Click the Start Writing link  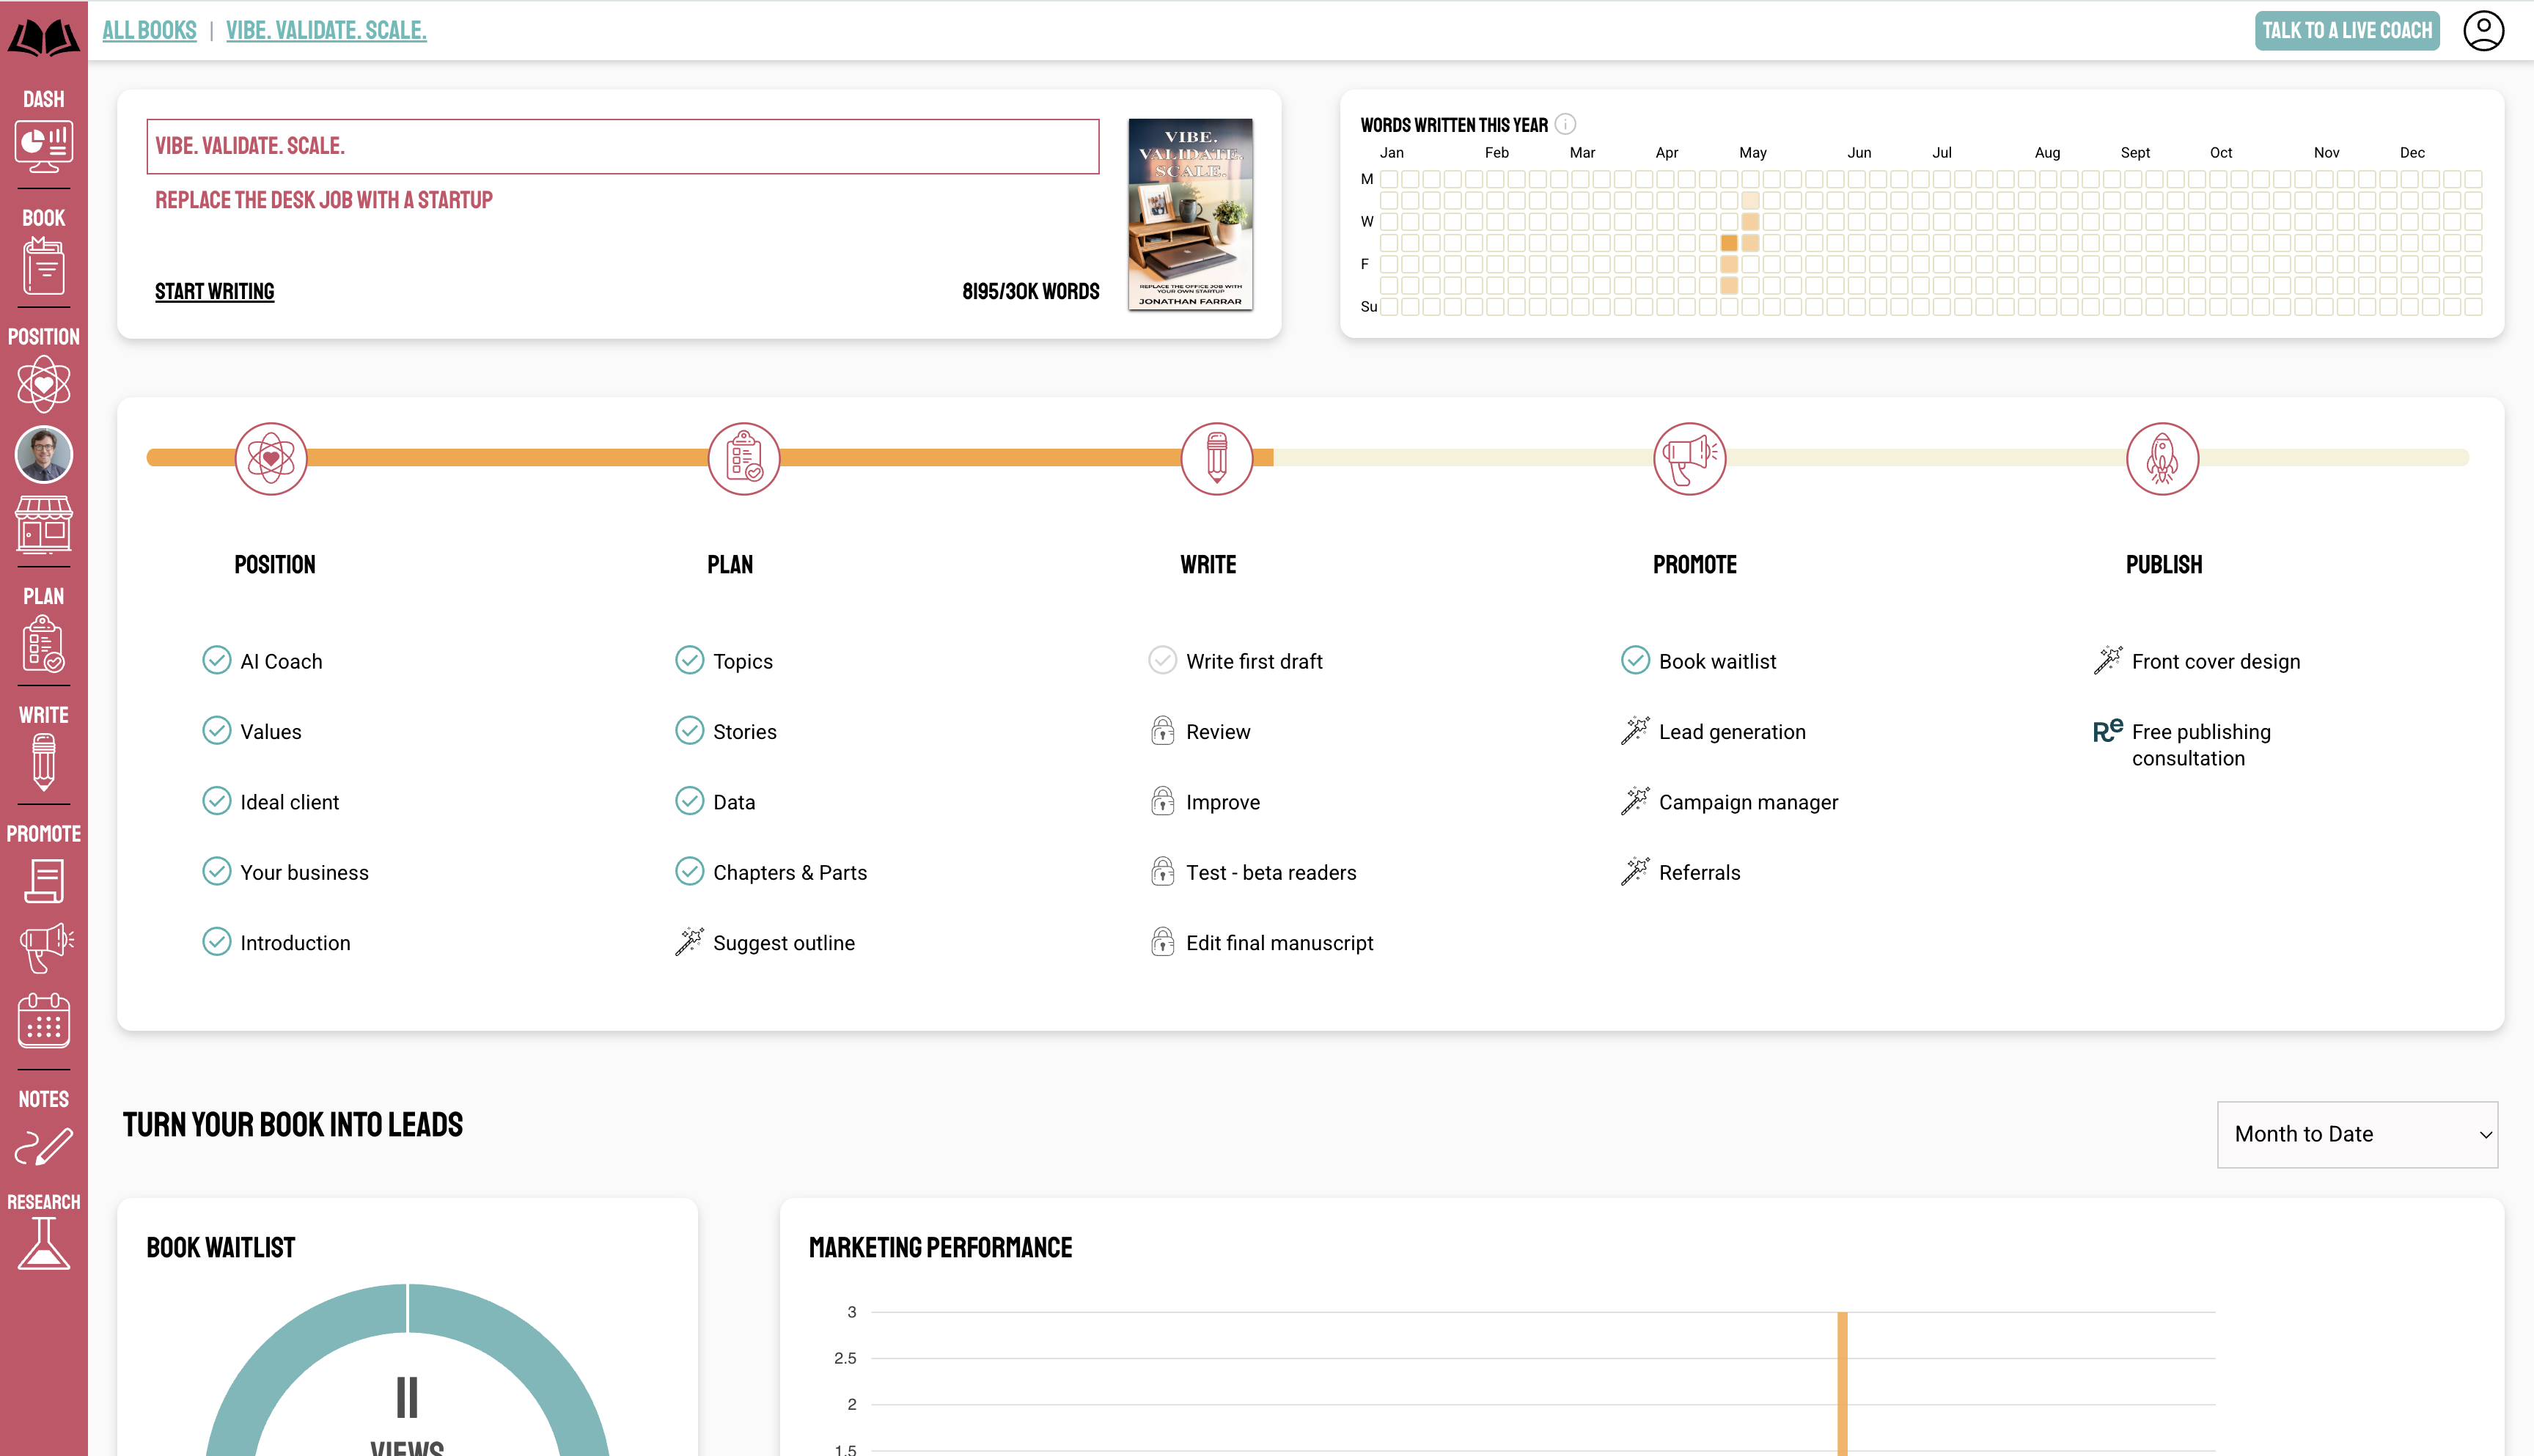pyautogui.click(x=214, y=291)
